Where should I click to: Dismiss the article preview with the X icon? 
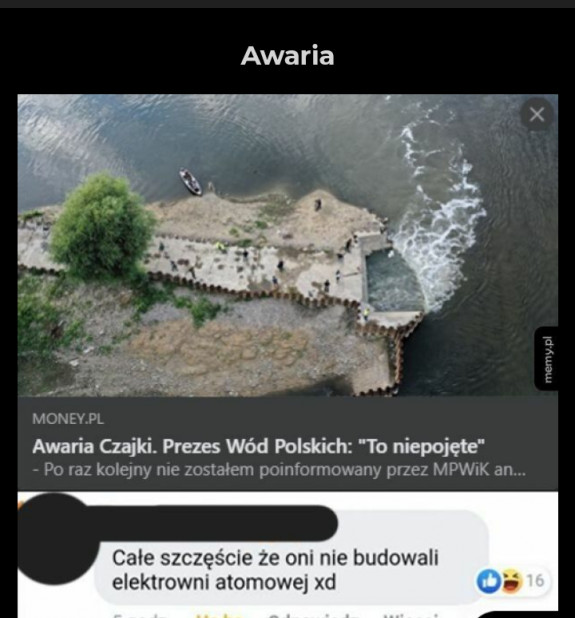tap(536, 115)
